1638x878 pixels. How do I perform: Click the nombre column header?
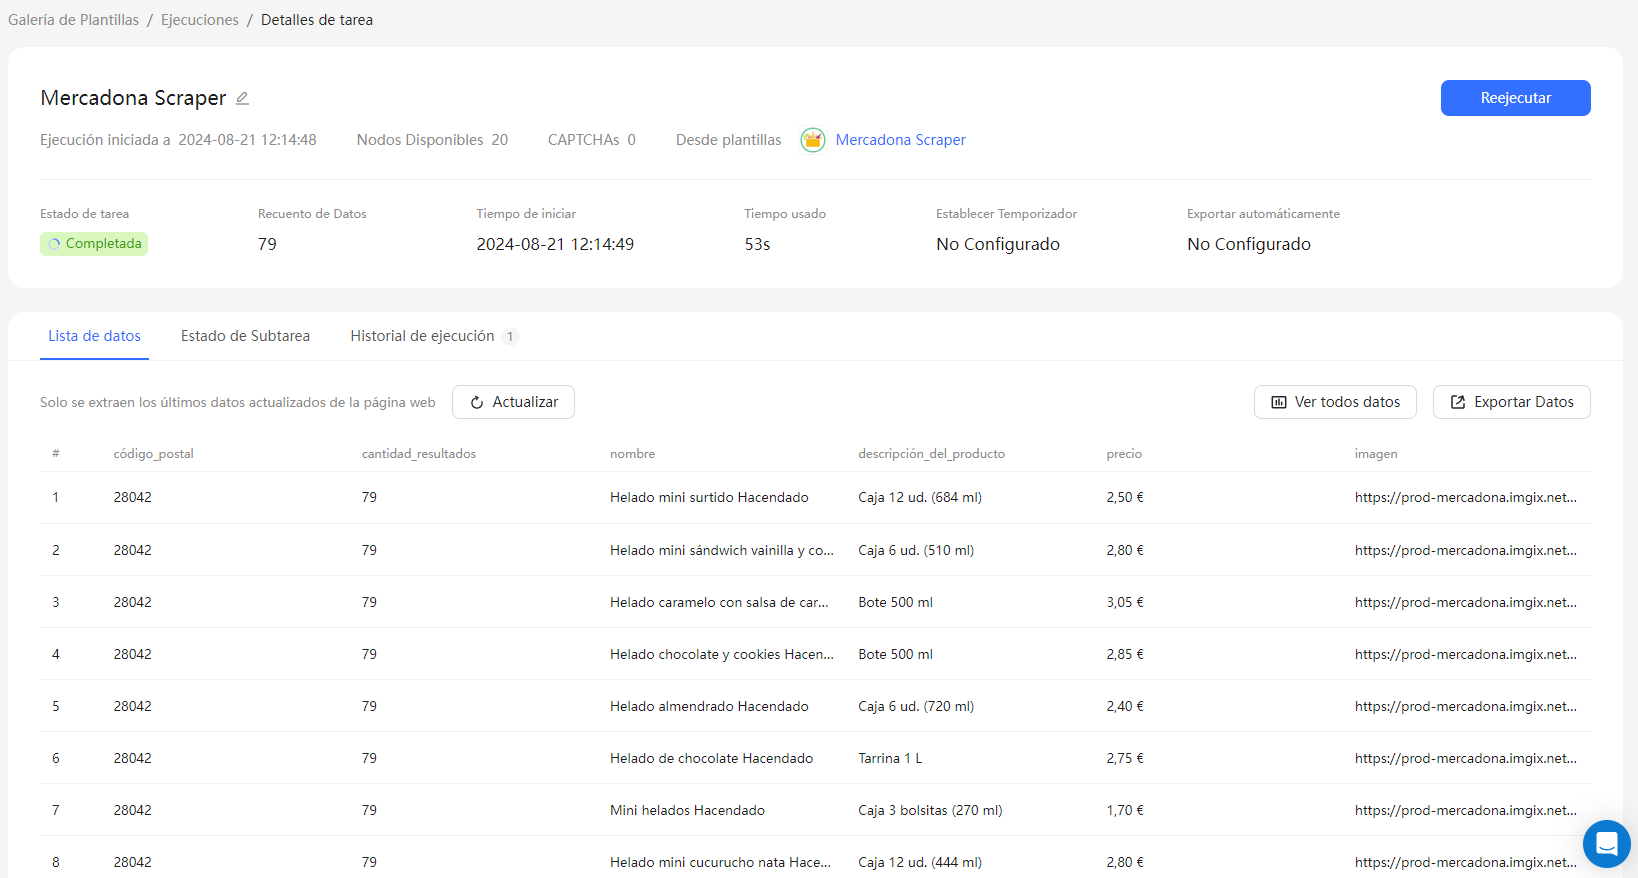click(632, 454)
